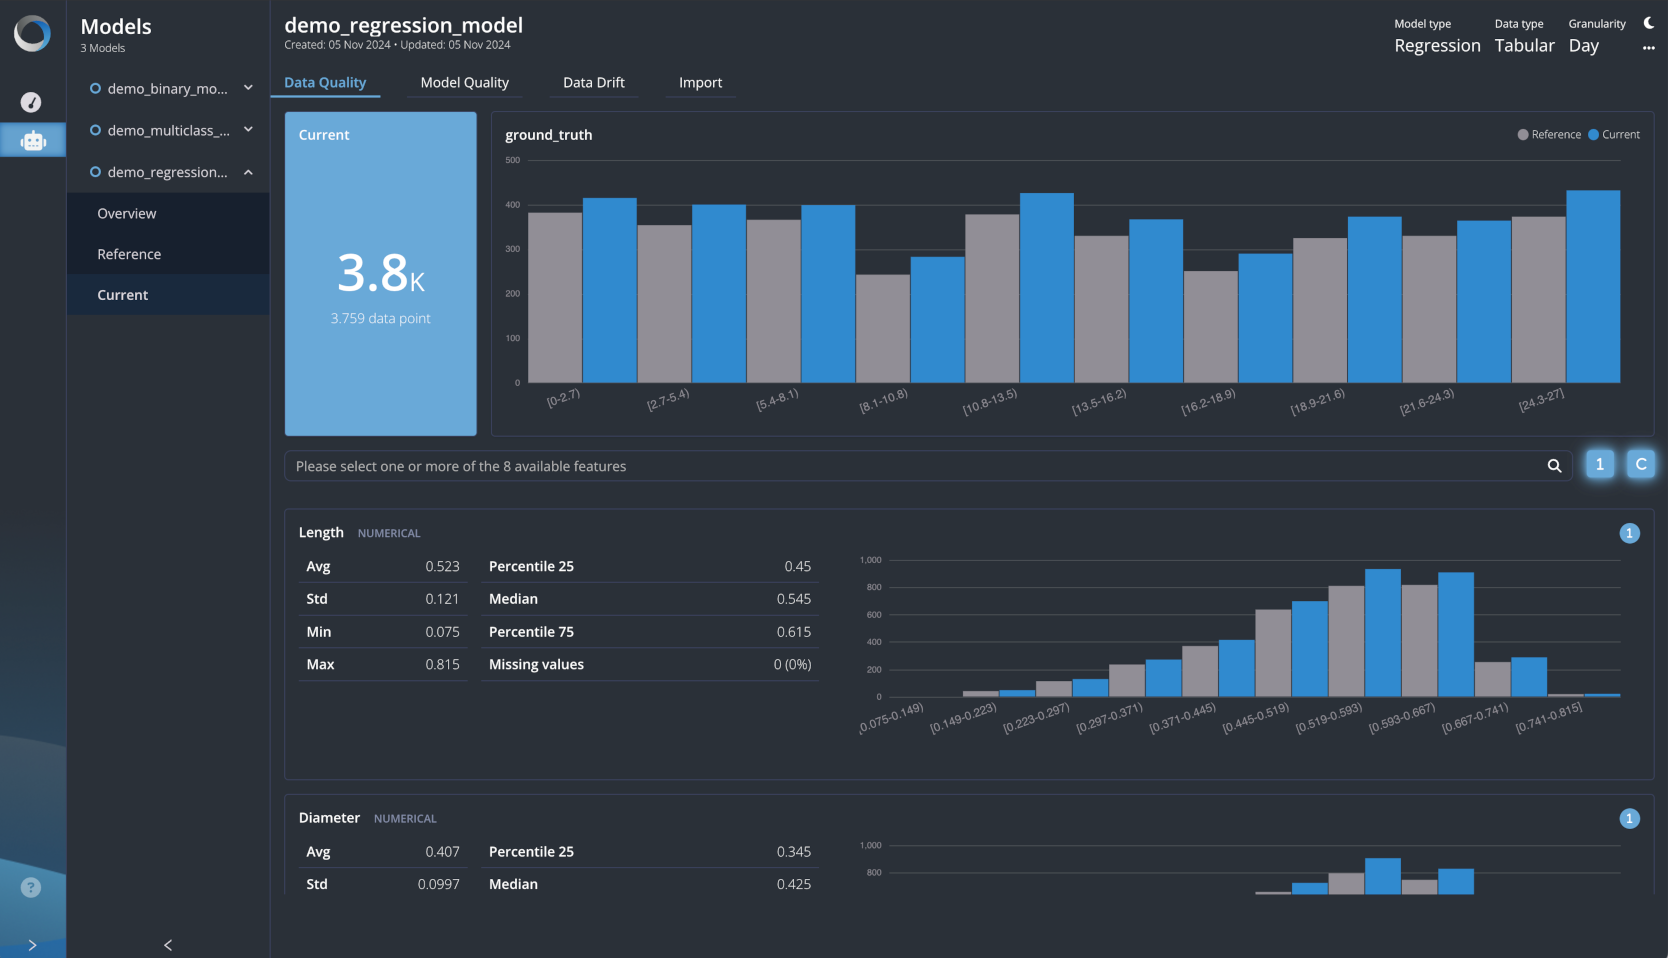Toggle the categorical filter button labeled C
This screenshot has width=1668, height=958.
tap(1641, 464)
